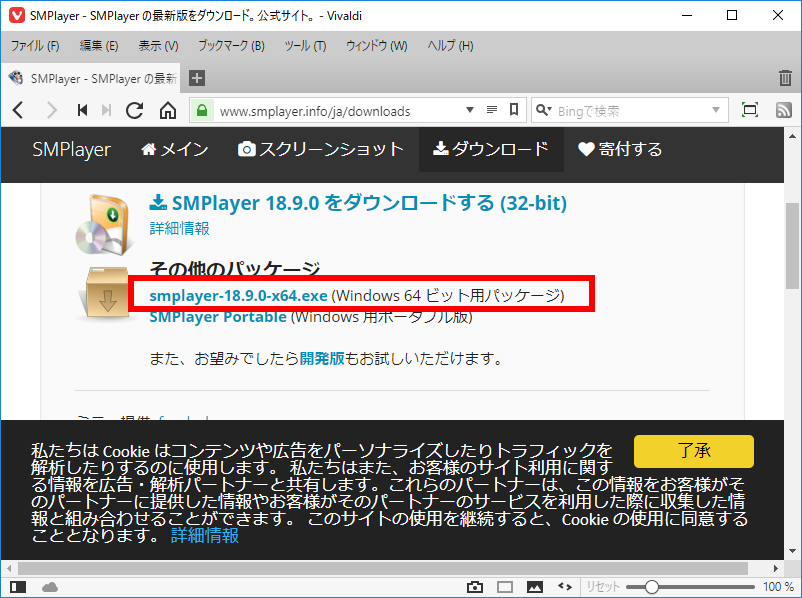Go back to the previous page
802x598 pixels.
coord(18,110)
